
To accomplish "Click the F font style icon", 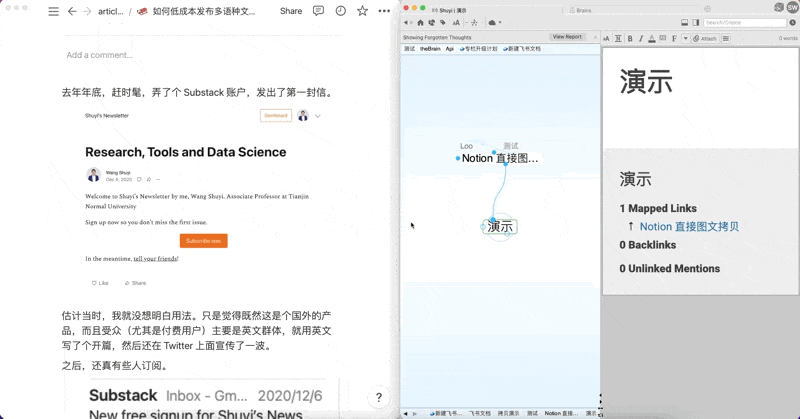I will click(x=674, y=38).
